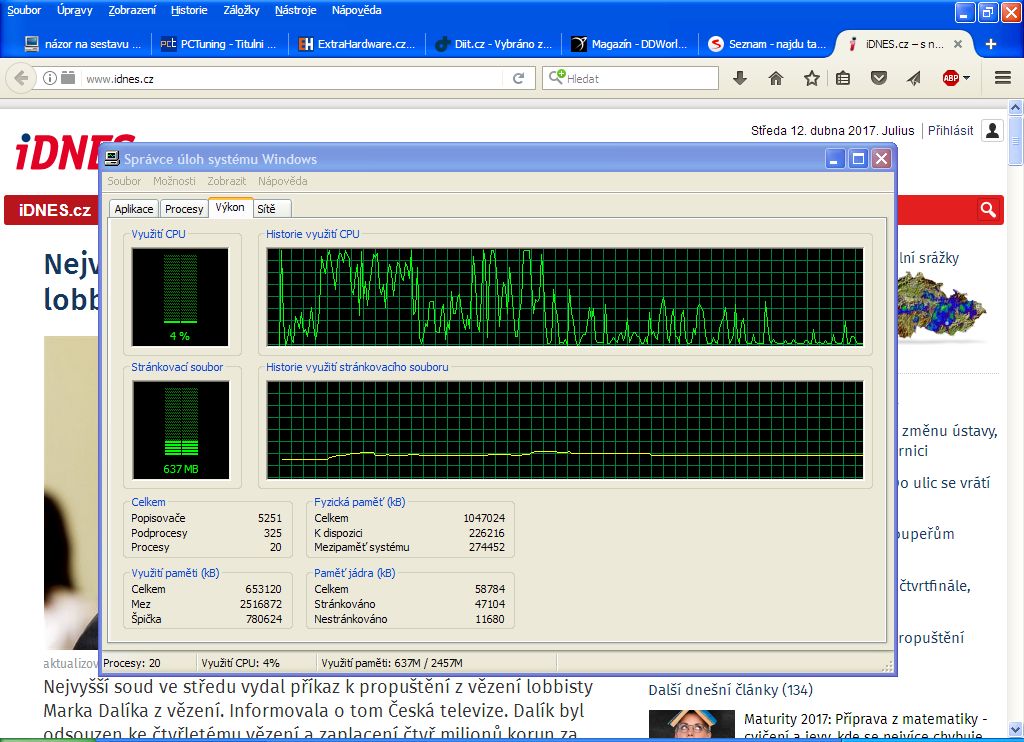Viewport: 1024px width, 742px height.
Task: Bookmark this page with the star icon
Action: pos(811,78)
